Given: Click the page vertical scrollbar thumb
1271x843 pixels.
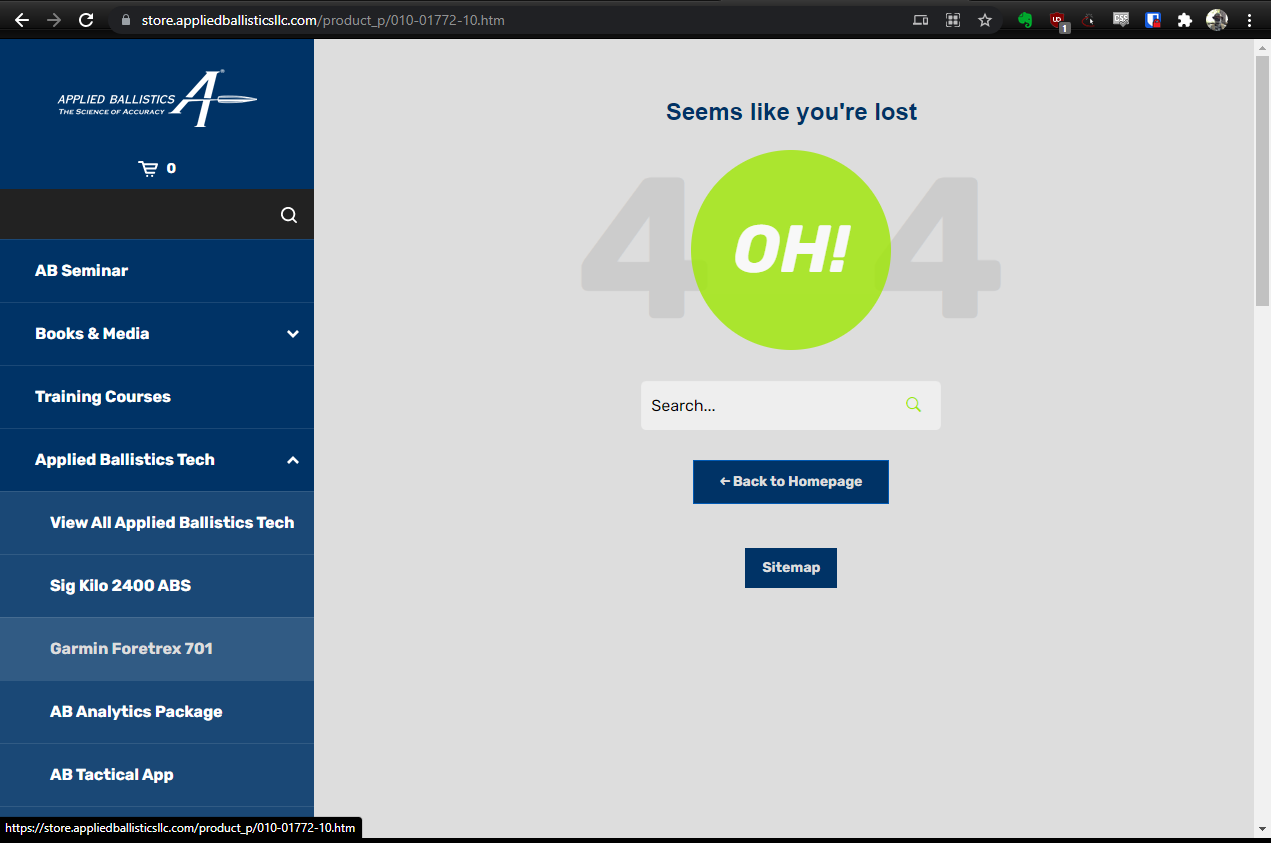Looking at the screenshot, I should [1263, 181].
